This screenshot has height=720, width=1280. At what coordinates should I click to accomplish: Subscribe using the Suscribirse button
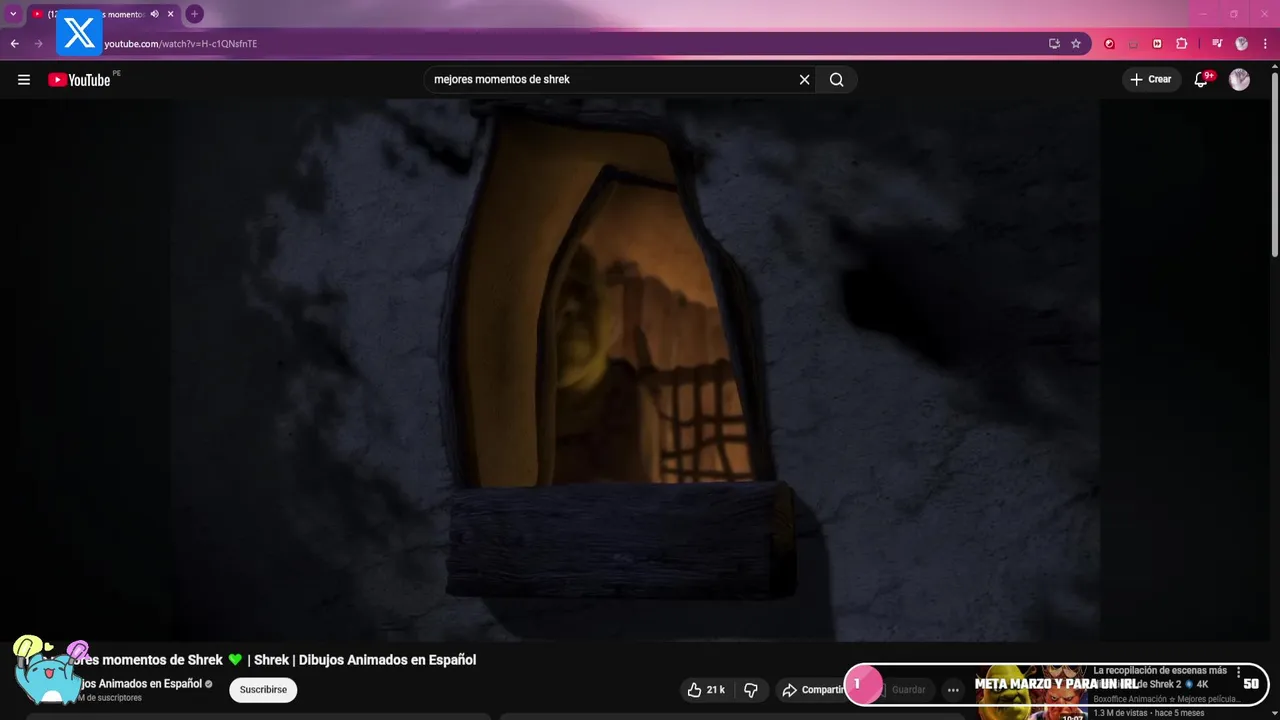tap(263, 690)
